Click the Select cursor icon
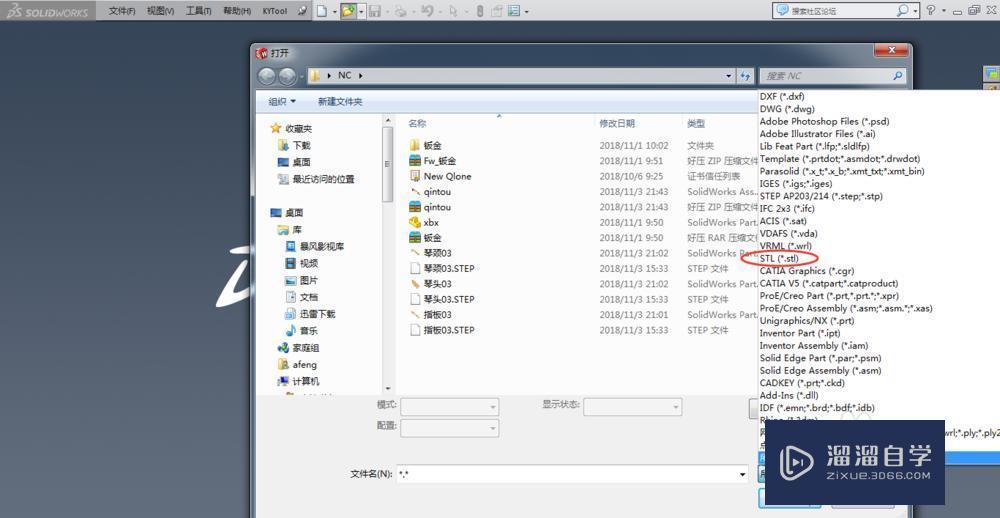 pyautogui.click(x=453, y=11)
